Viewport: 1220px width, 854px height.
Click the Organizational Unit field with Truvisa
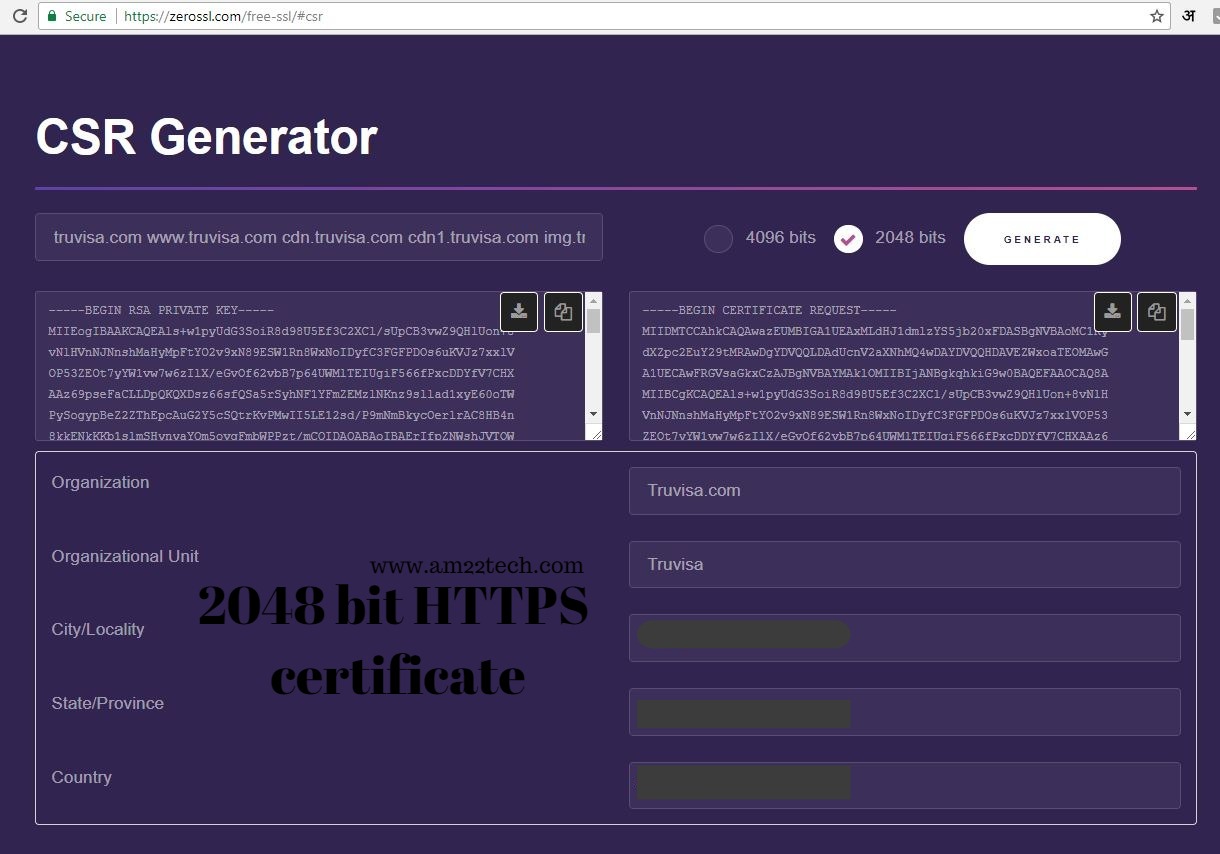click(905, 564)
